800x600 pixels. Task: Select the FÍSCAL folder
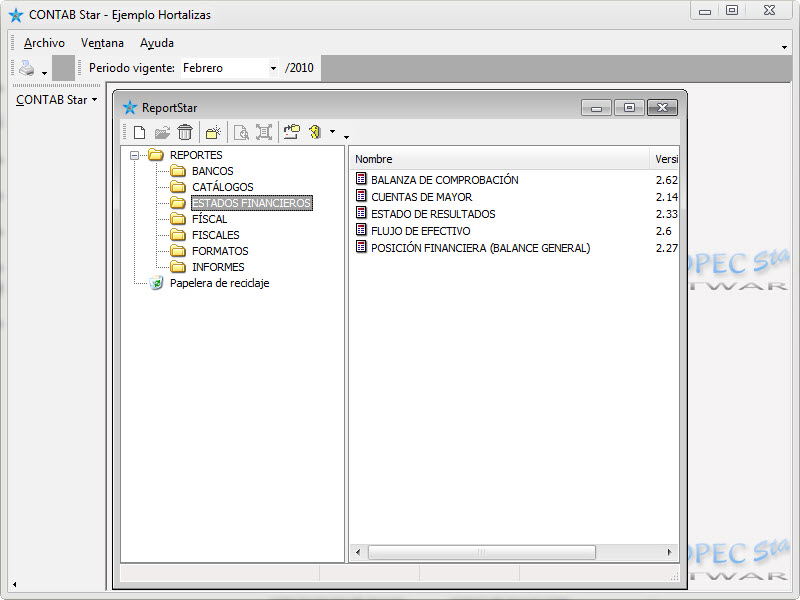pos(209,219)
